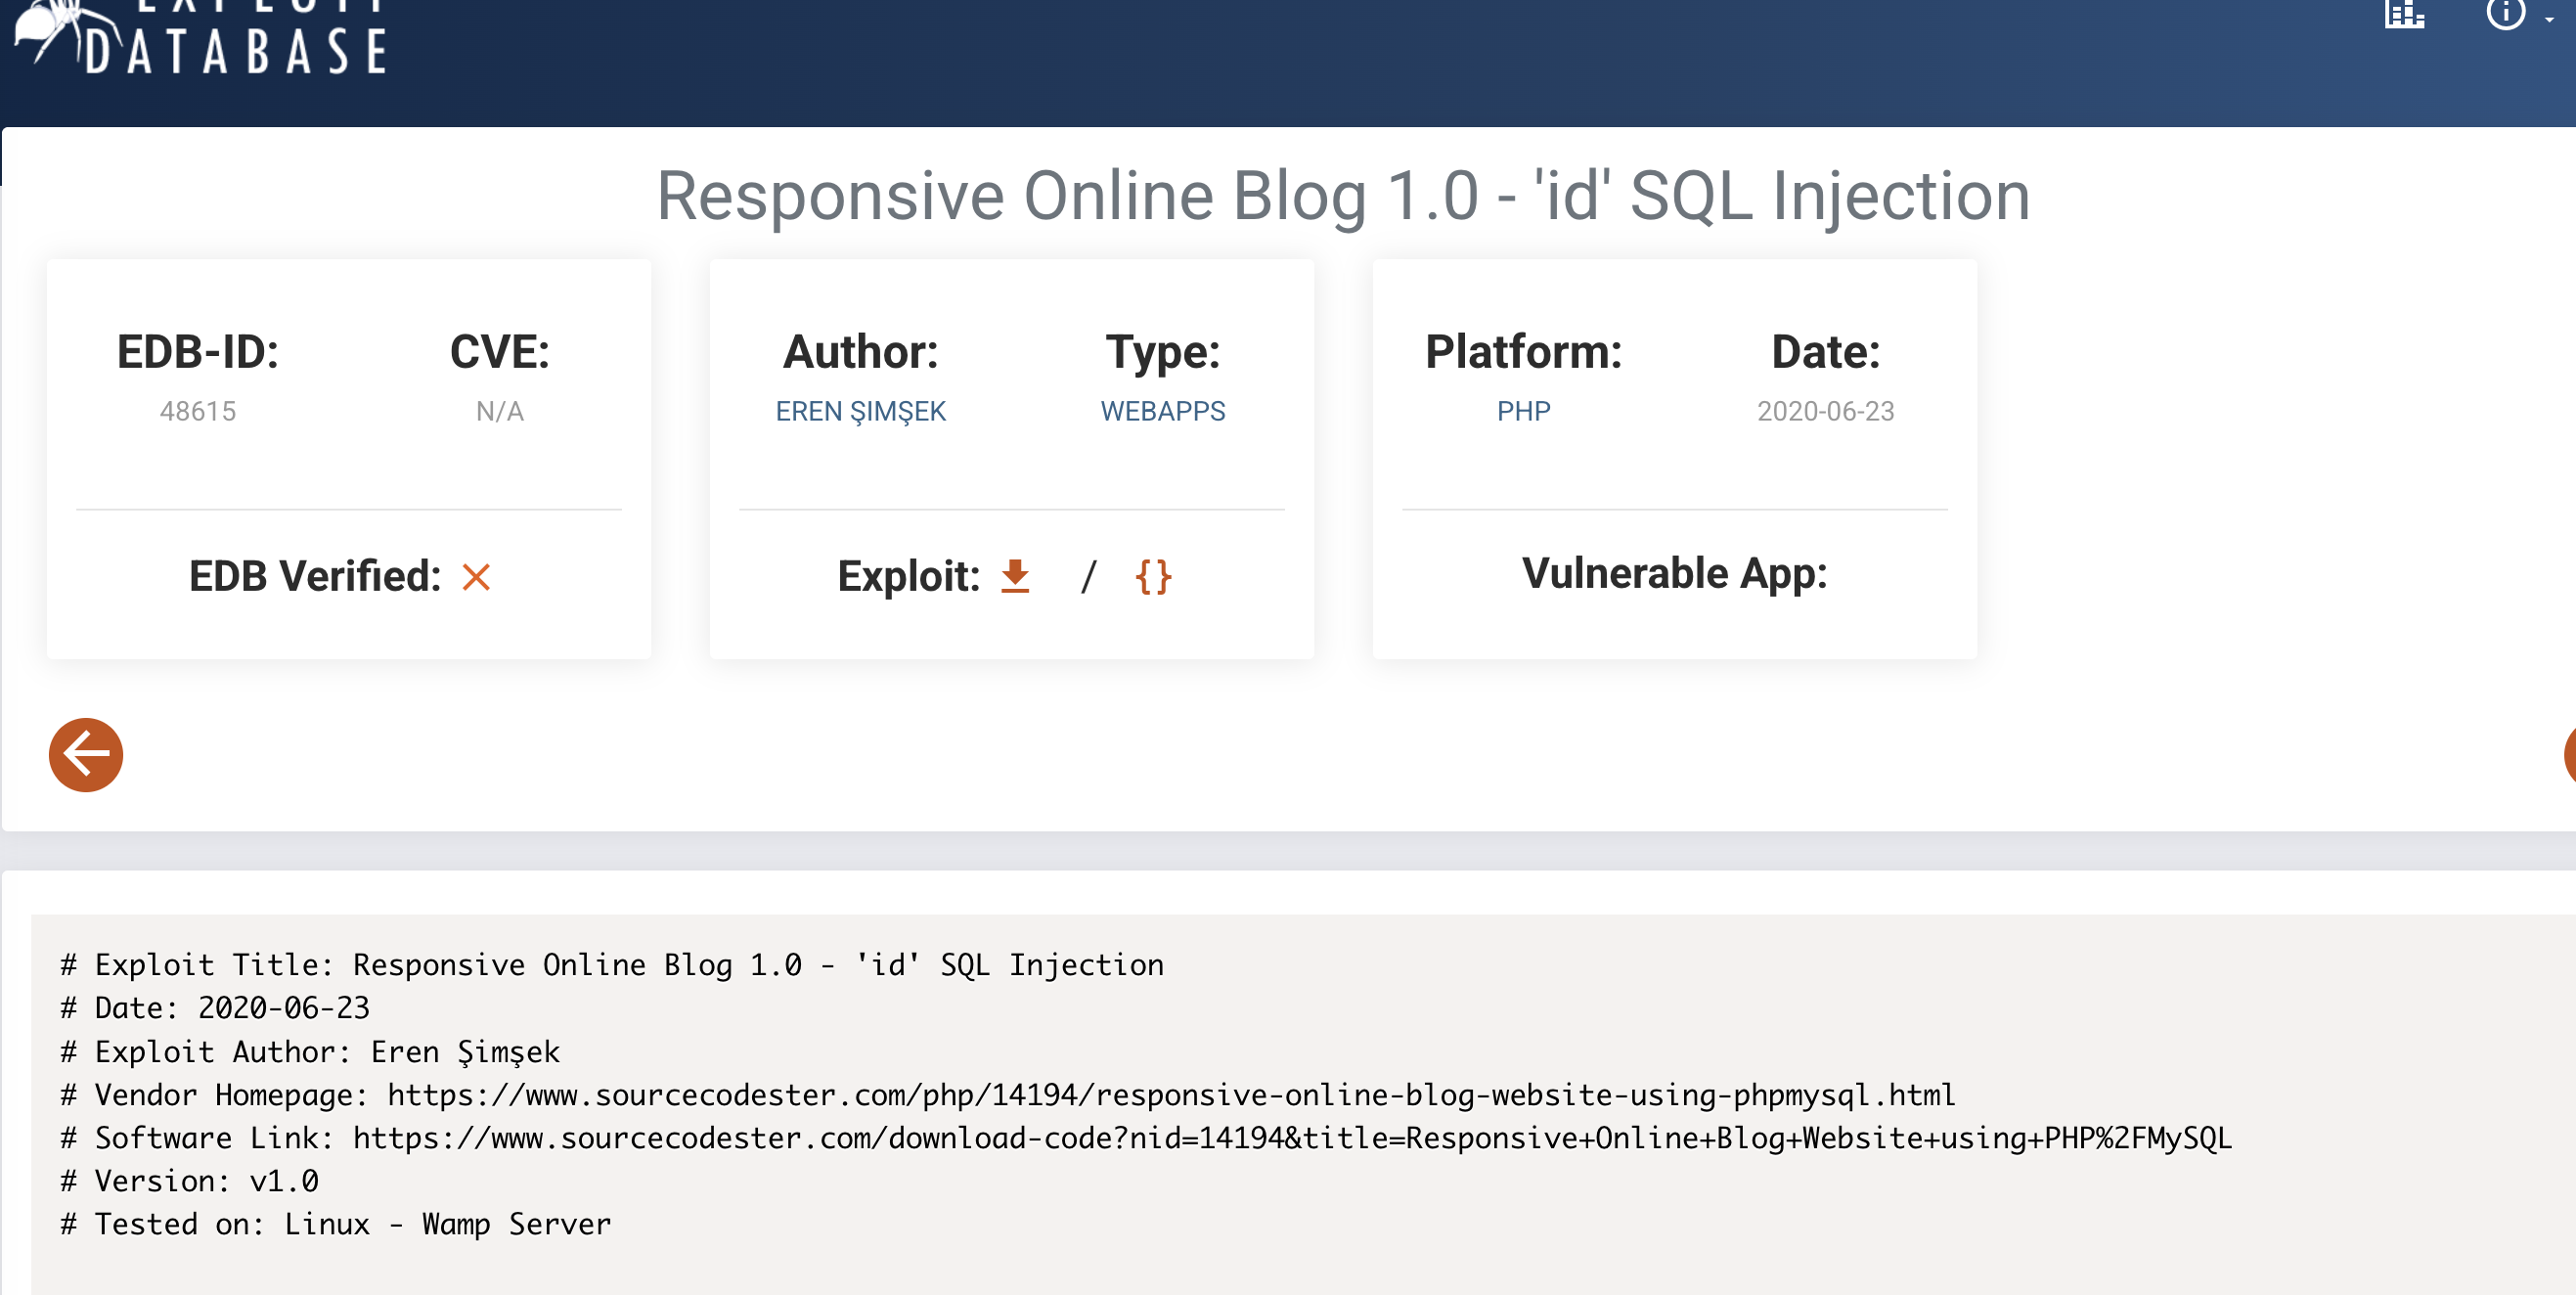Click the info circle icon in header
Image resolution: width=2576 pixels, height=1295 pixels.
pos(2504,14)
